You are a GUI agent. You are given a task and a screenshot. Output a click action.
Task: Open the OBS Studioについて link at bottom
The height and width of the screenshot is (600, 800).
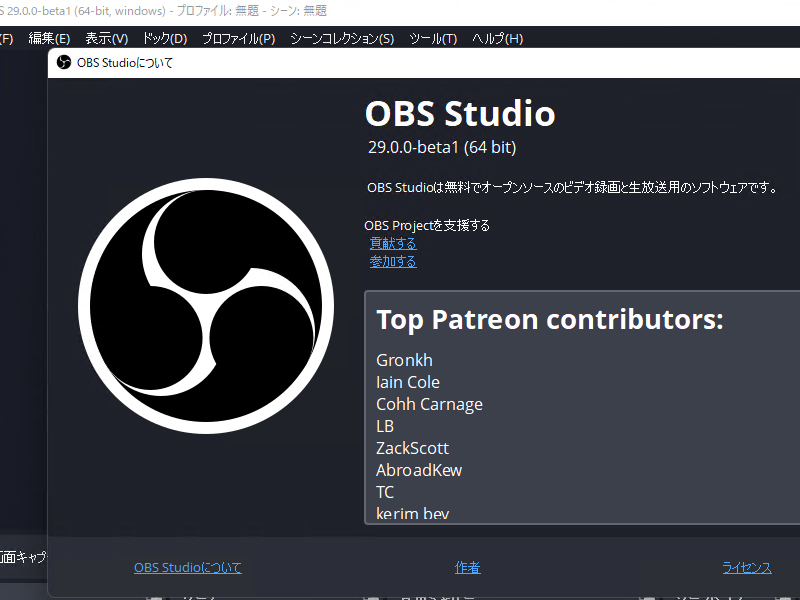coord(188,567)
